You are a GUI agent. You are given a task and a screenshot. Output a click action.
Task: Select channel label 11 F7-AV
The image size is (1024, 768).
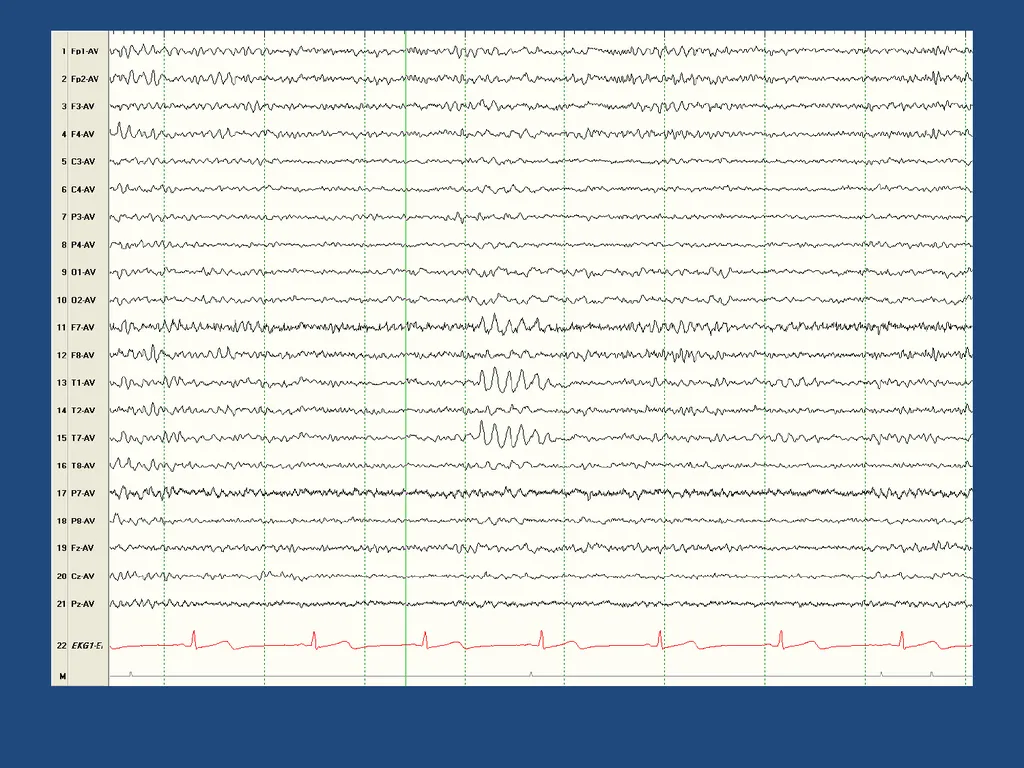(75, 328)
